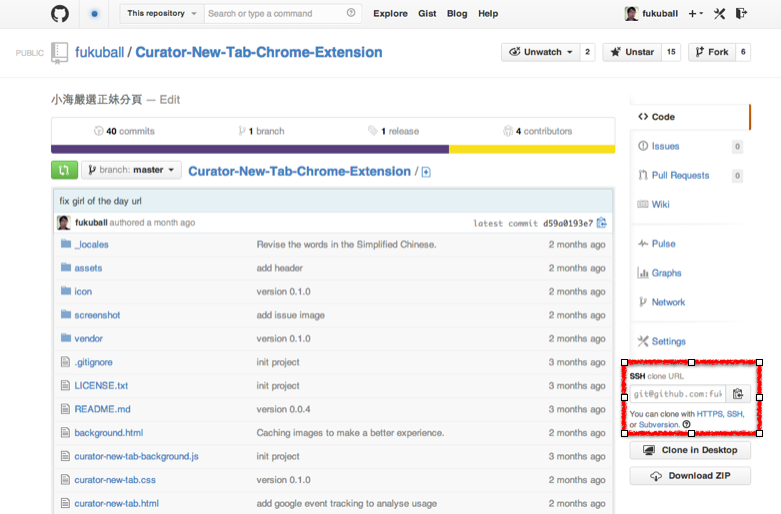Open the Blog menu item
781x514 pixels.
click(457, 13)
